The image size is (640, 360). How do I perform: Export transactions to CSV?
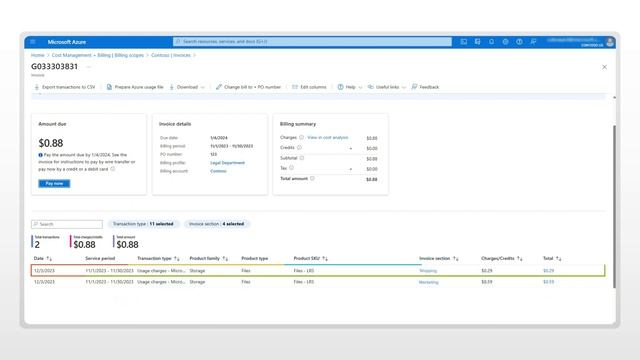tap(64, 87)
